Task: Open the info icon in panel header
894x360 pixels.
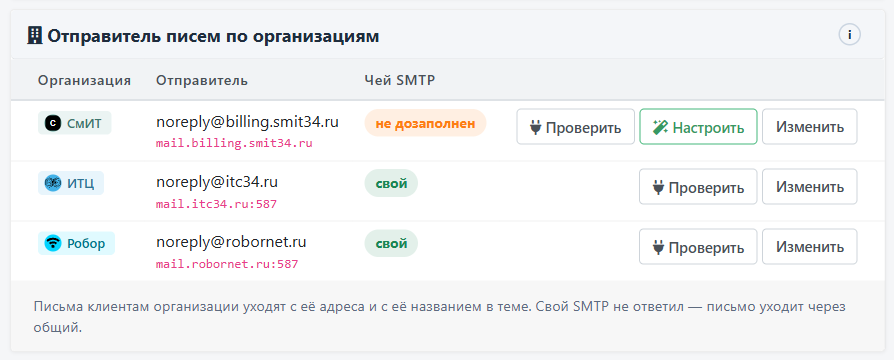Action: tap(849, 35)
